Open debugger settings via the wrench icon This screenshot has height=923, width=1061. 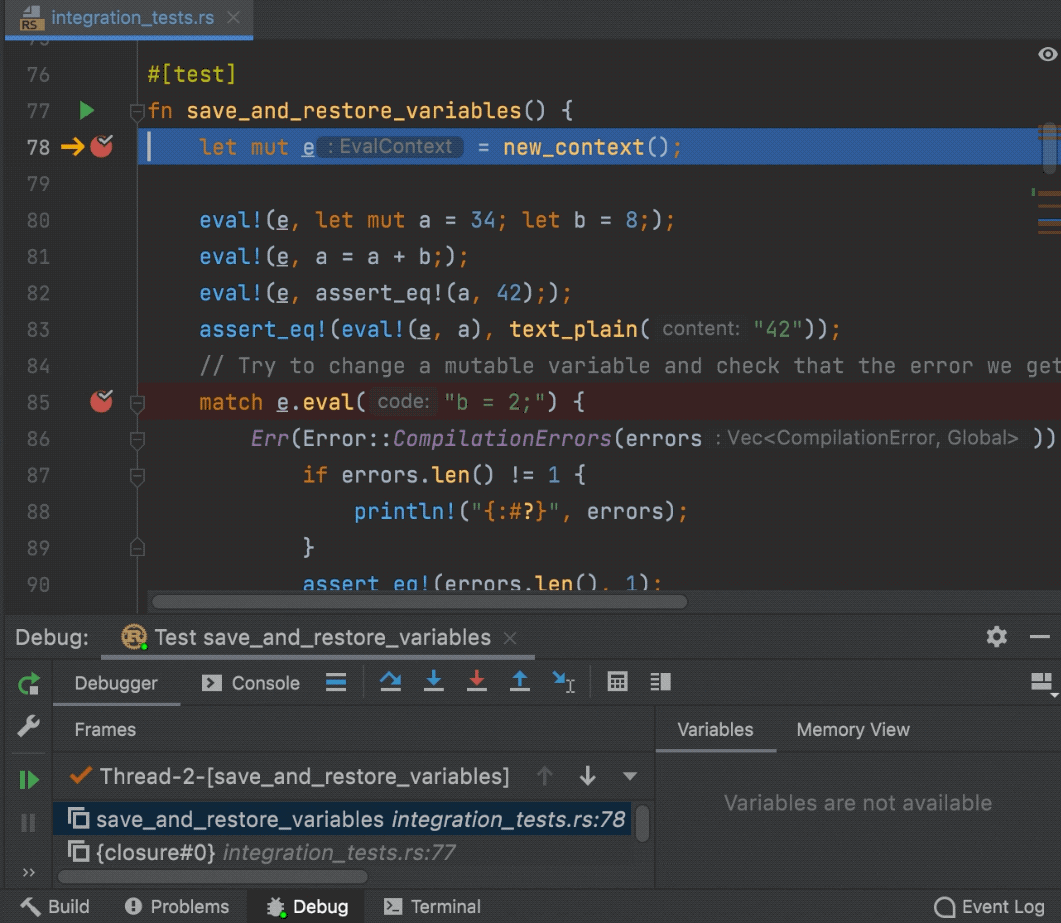coord(27,725)
